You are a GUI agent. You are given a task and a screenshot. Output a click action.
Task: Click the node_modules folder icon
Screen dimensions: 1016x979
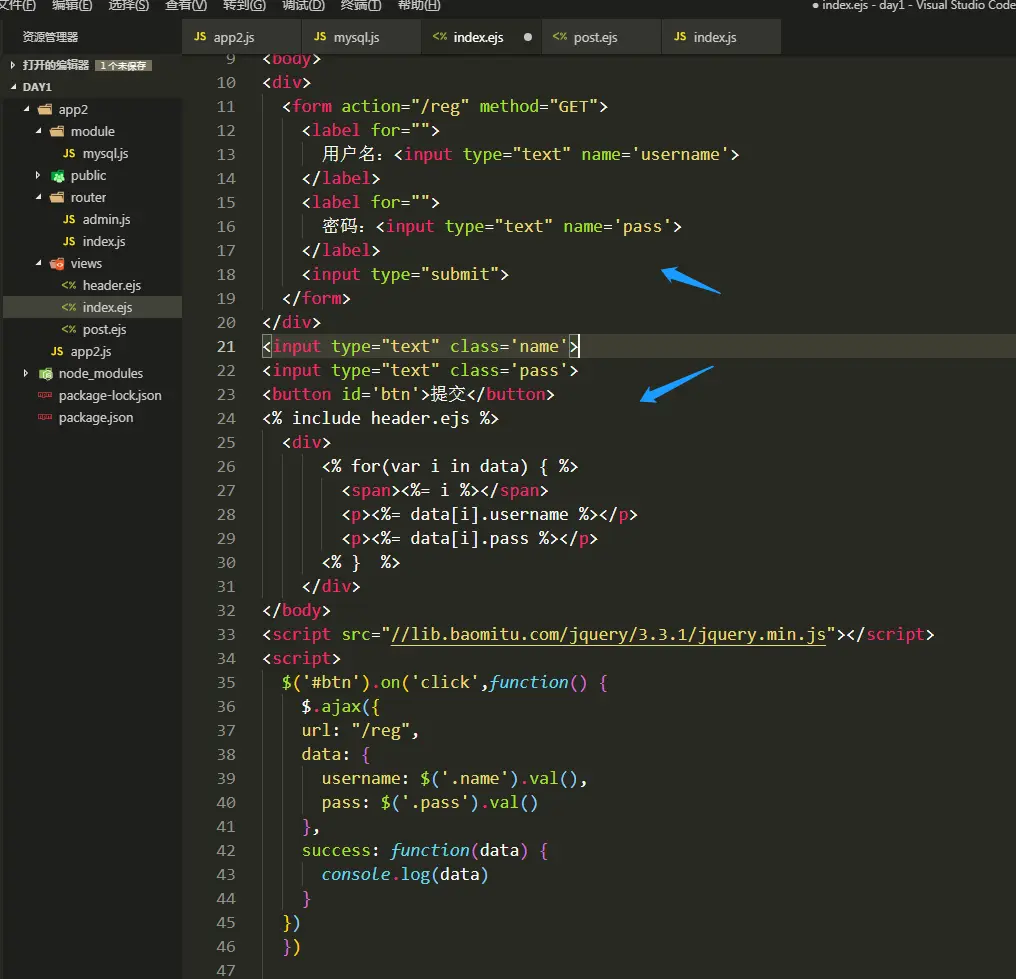point(45,374)
